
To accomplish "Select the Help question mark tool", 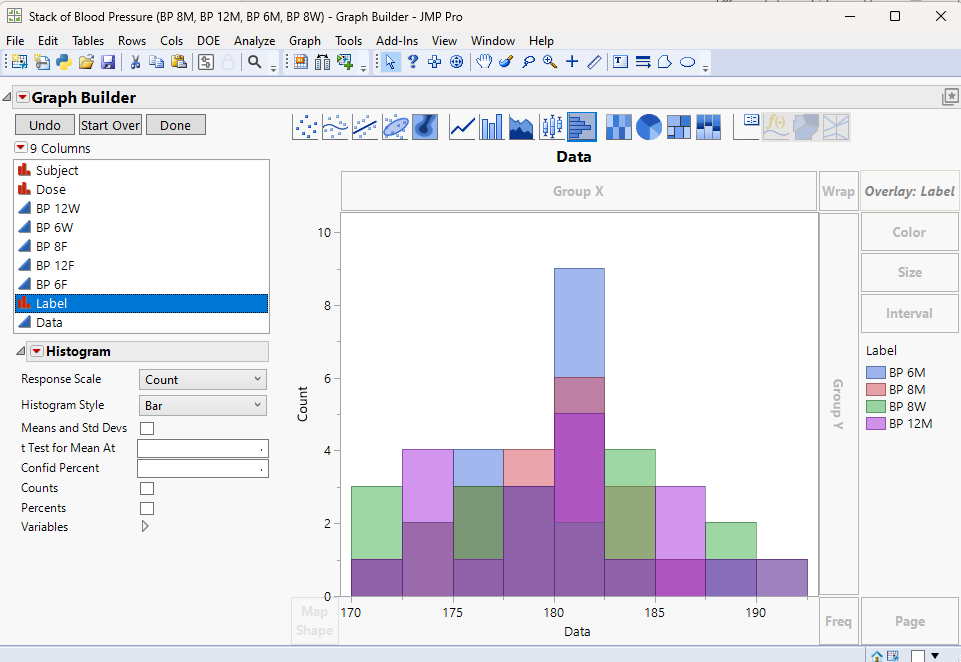I will (412, 62).
